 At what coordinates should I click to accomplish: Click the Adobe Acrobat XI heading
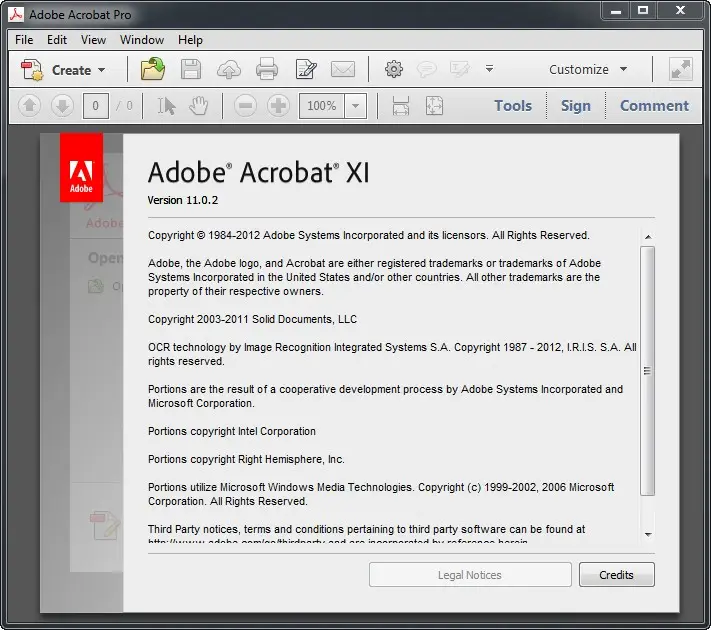click(x=258, y=172)
